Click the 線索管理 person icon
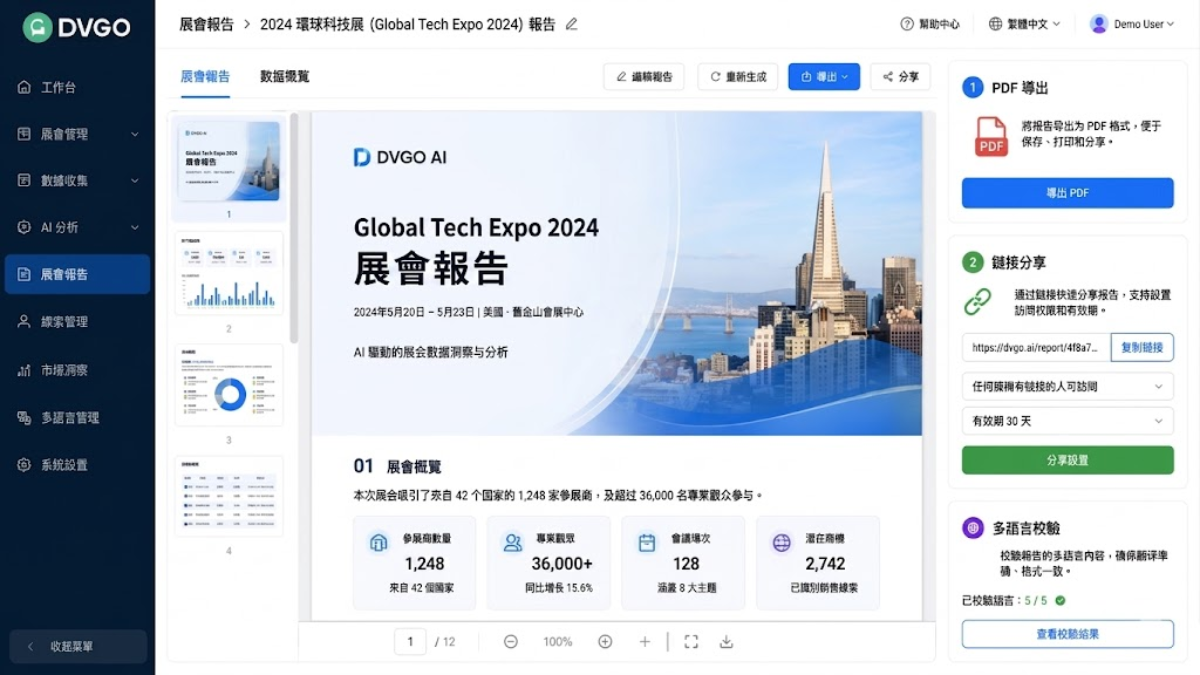Viewport: 1200px width, 675px height. pyautogui.click(x=25, y=322)
